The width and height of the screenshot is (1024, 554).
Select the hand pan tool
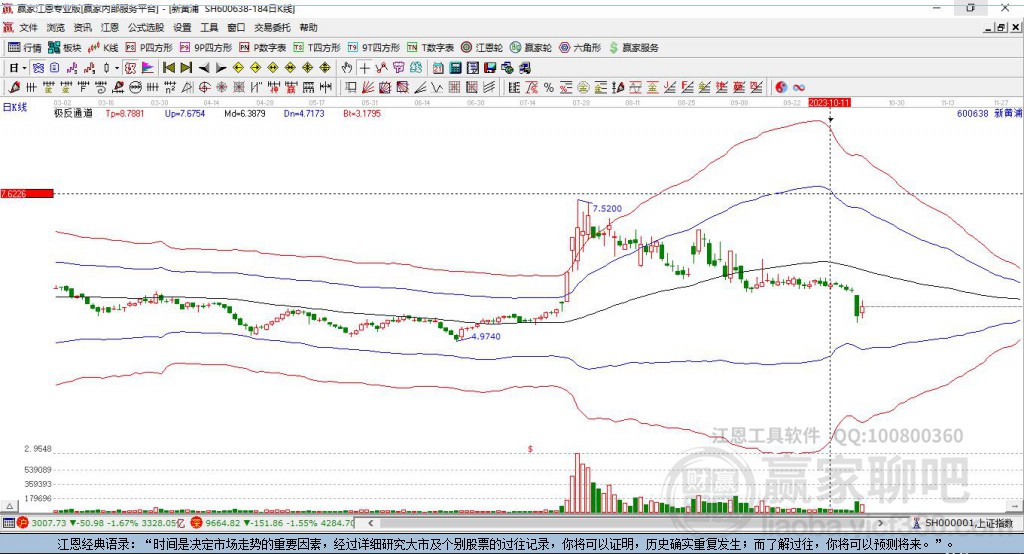tap(347, 68)
